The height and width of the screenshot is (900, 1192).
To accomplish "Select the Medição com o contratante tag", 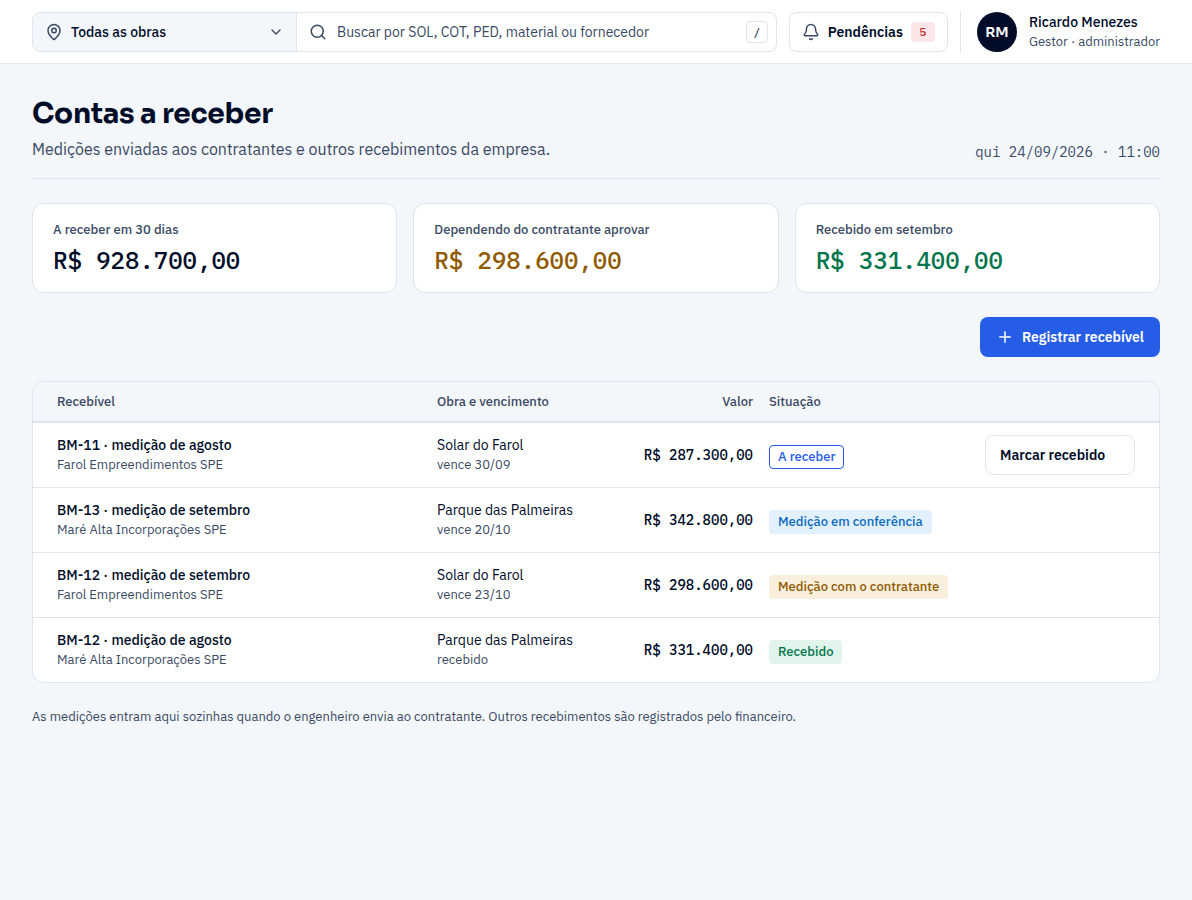I will [x=858, y=587].
